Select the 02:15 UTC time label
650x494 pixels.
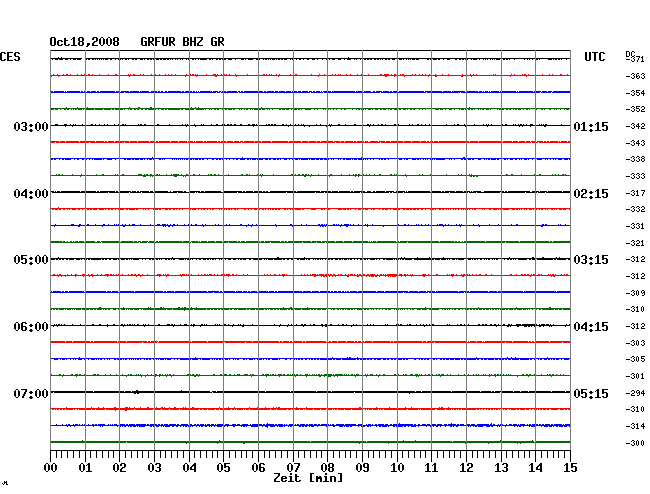(x=591, y=194)
